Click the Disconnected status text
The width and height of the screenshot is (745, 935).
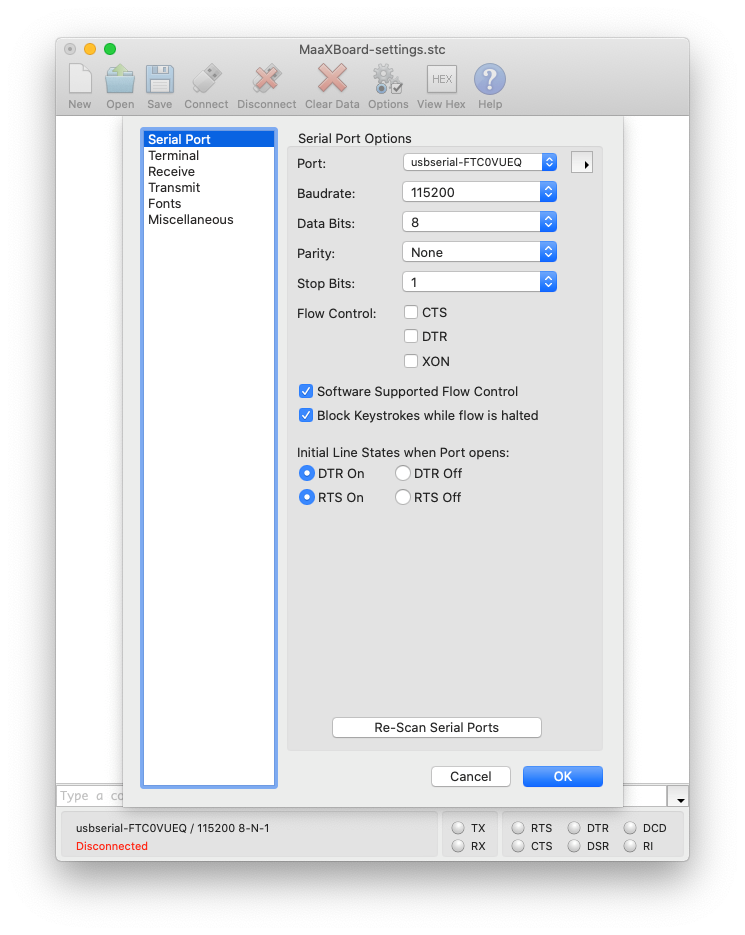coord(112,846)
